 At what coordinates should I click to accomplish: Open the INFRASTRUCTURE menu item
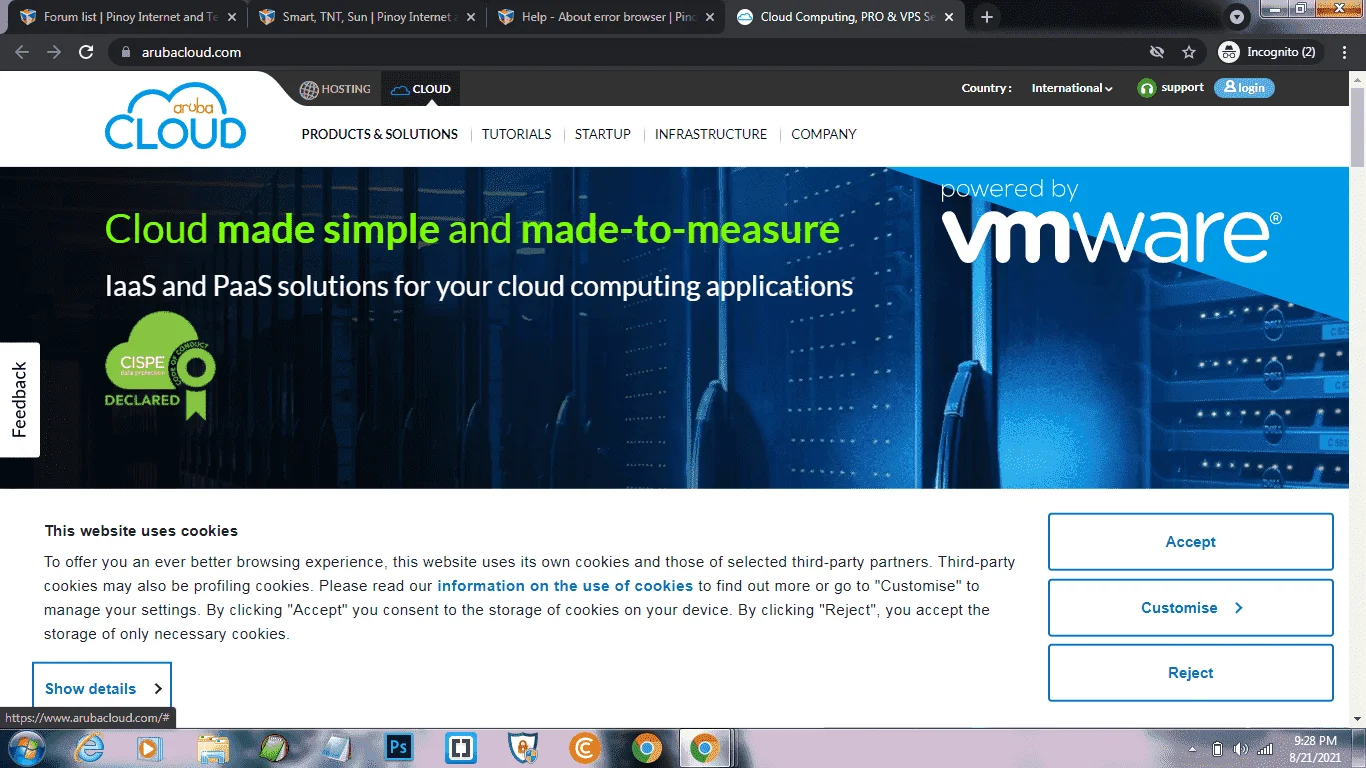tap(711, 134)
